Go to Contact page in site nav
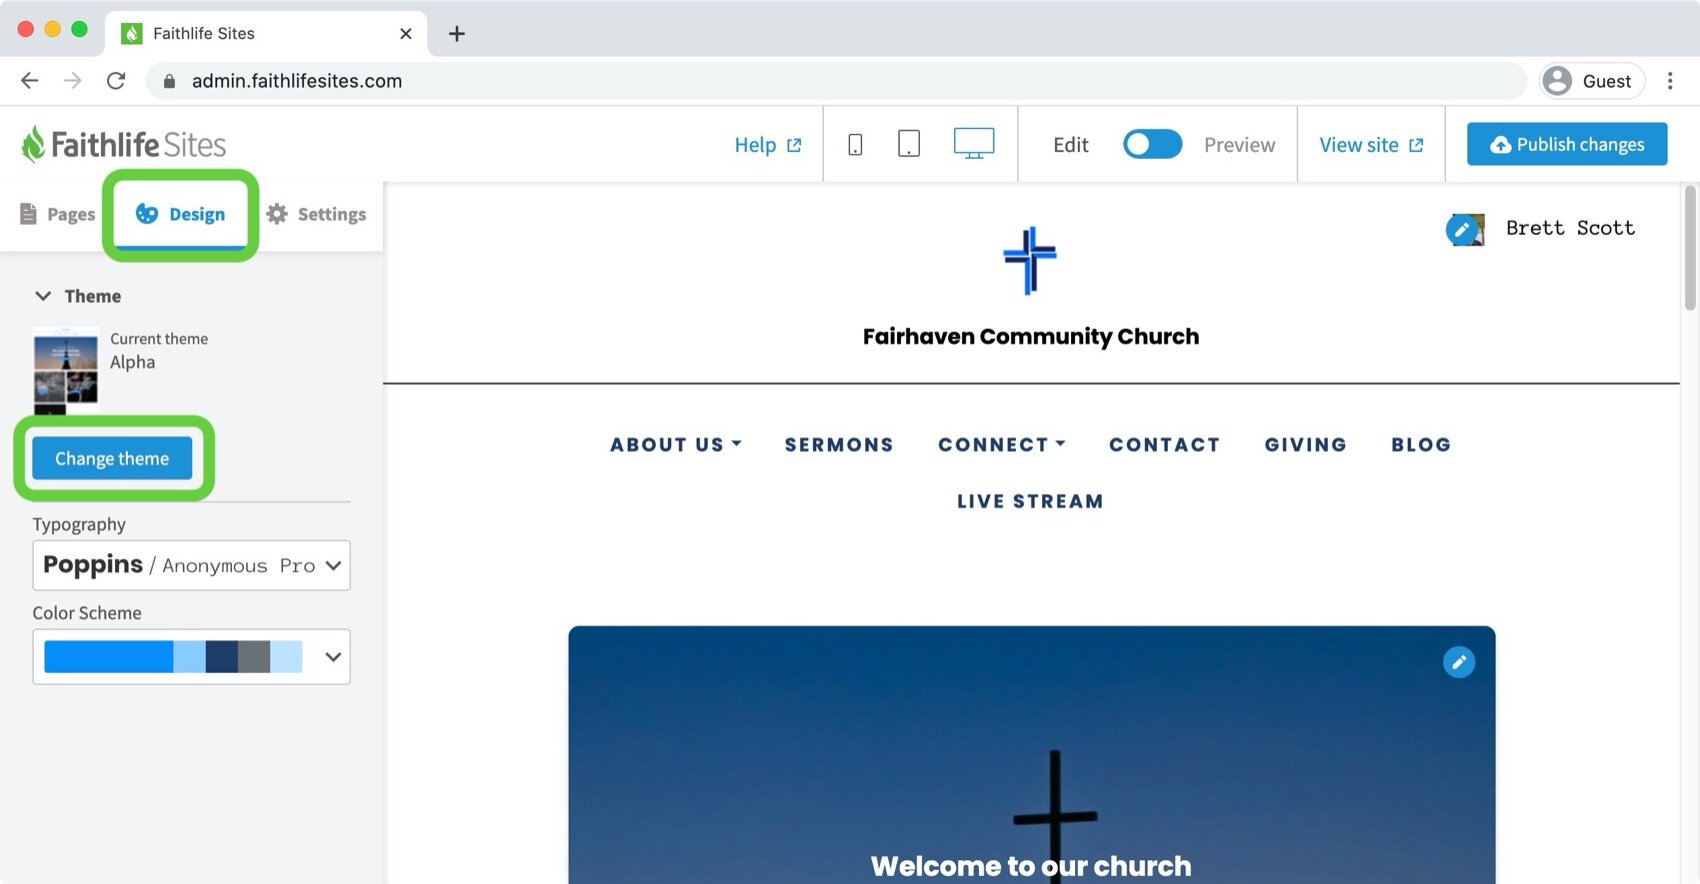1700x884 pixels. pos(1165,445)
